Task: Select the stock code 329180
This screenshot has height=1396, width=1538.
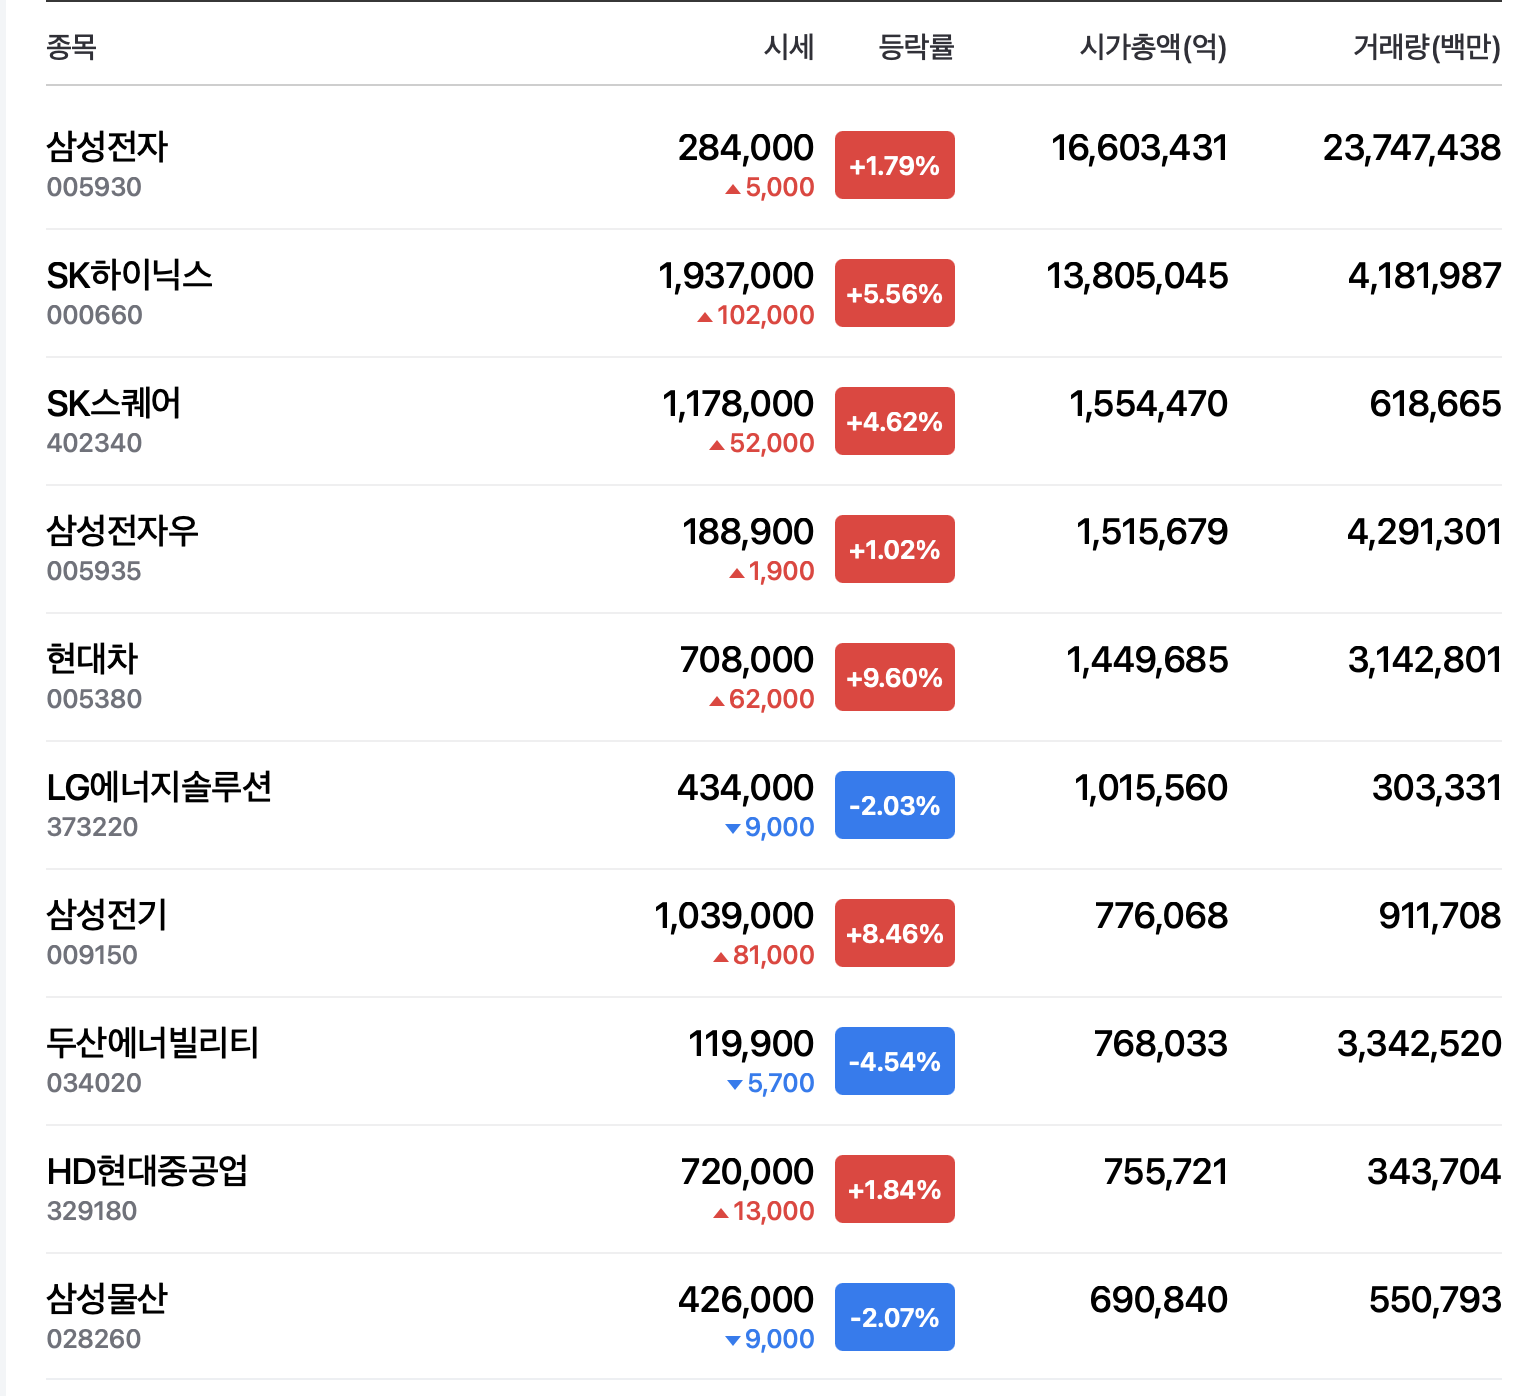Action: pyautogui.click(x=92, y=1211)
